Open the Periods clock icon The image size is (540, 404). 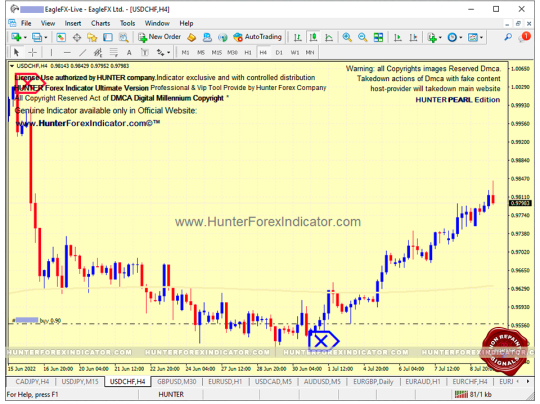(x=452, y=37)
